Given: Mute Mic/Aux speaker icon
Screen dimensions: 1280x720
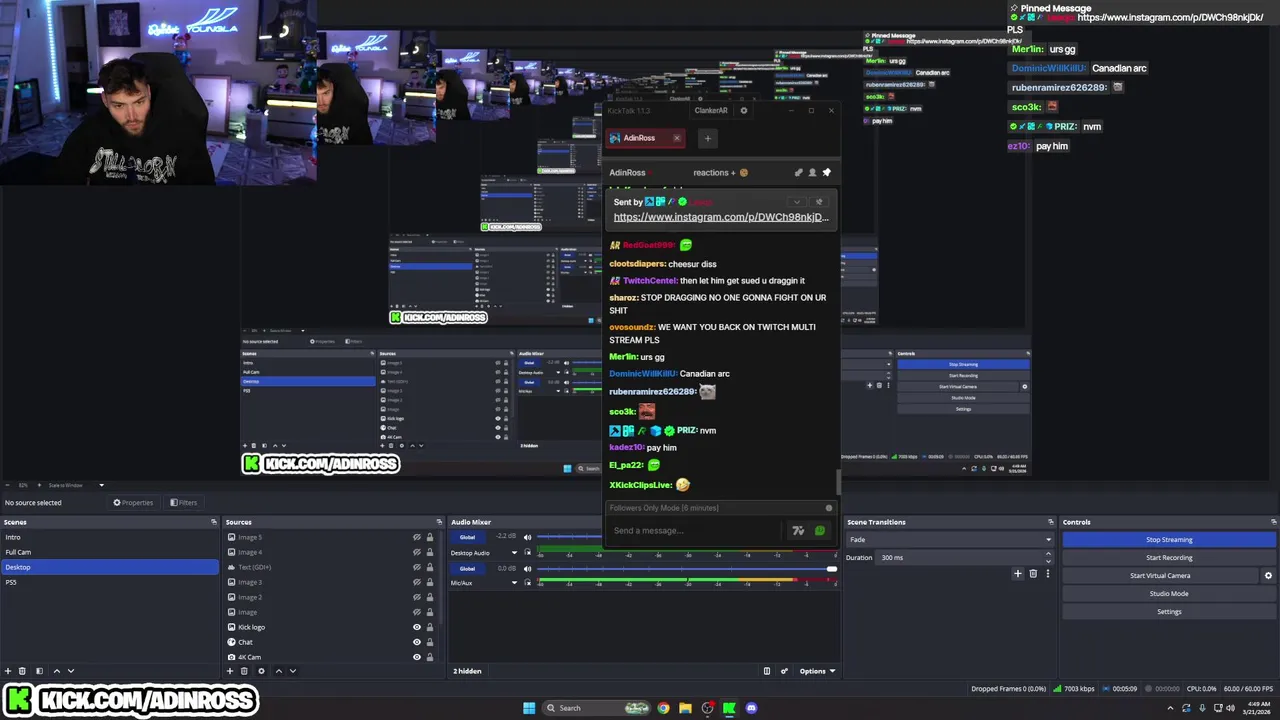Looking at the screenshot, I should point(527,568).
